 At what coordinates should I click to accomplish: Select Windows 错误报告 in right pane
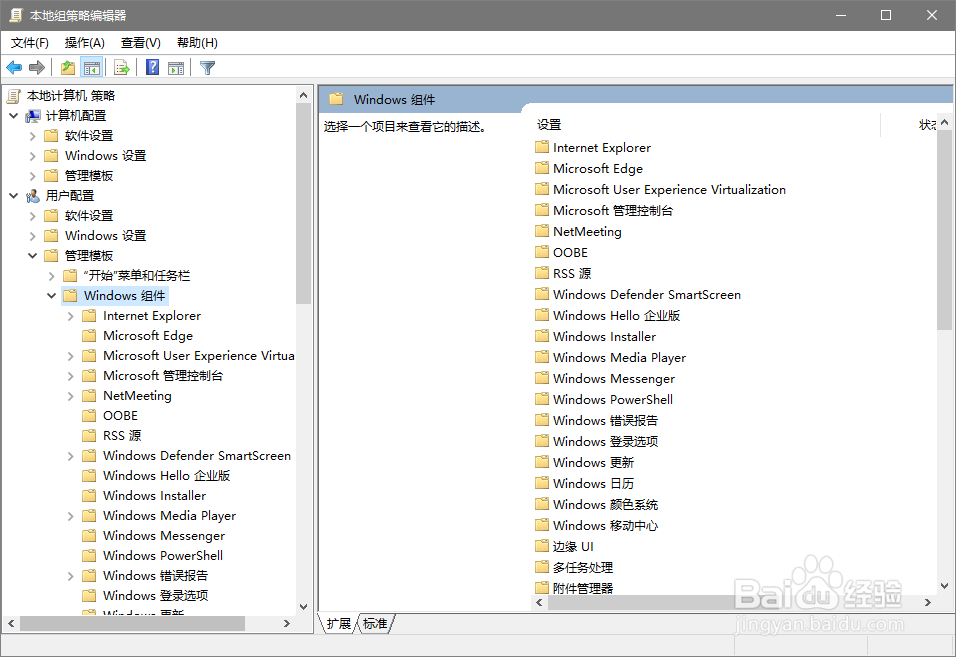[x=605, y=420]
